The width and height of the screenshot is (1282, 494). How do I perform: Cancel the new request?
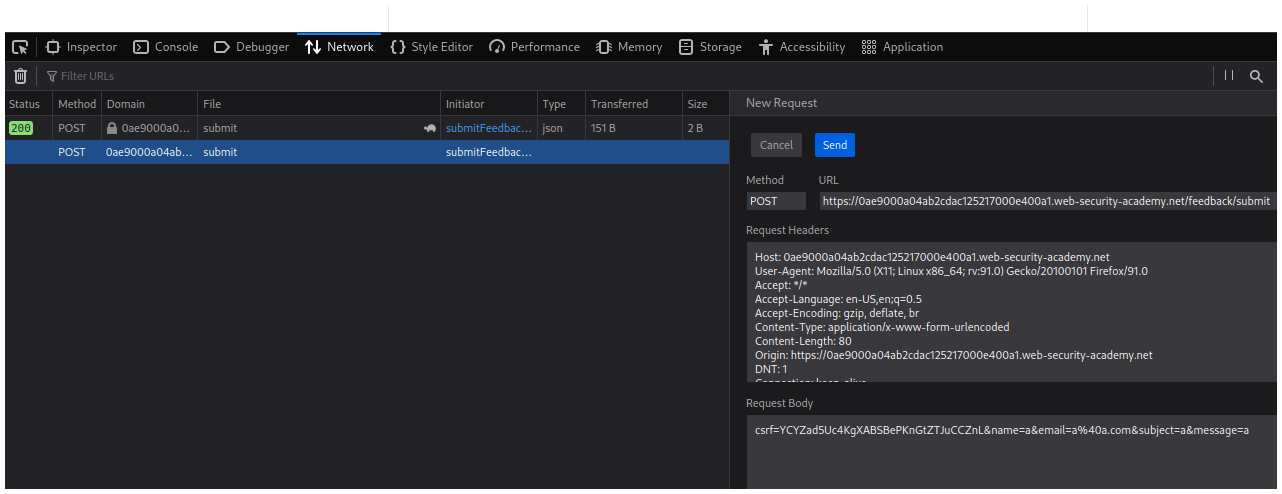[x=776, y=145]
